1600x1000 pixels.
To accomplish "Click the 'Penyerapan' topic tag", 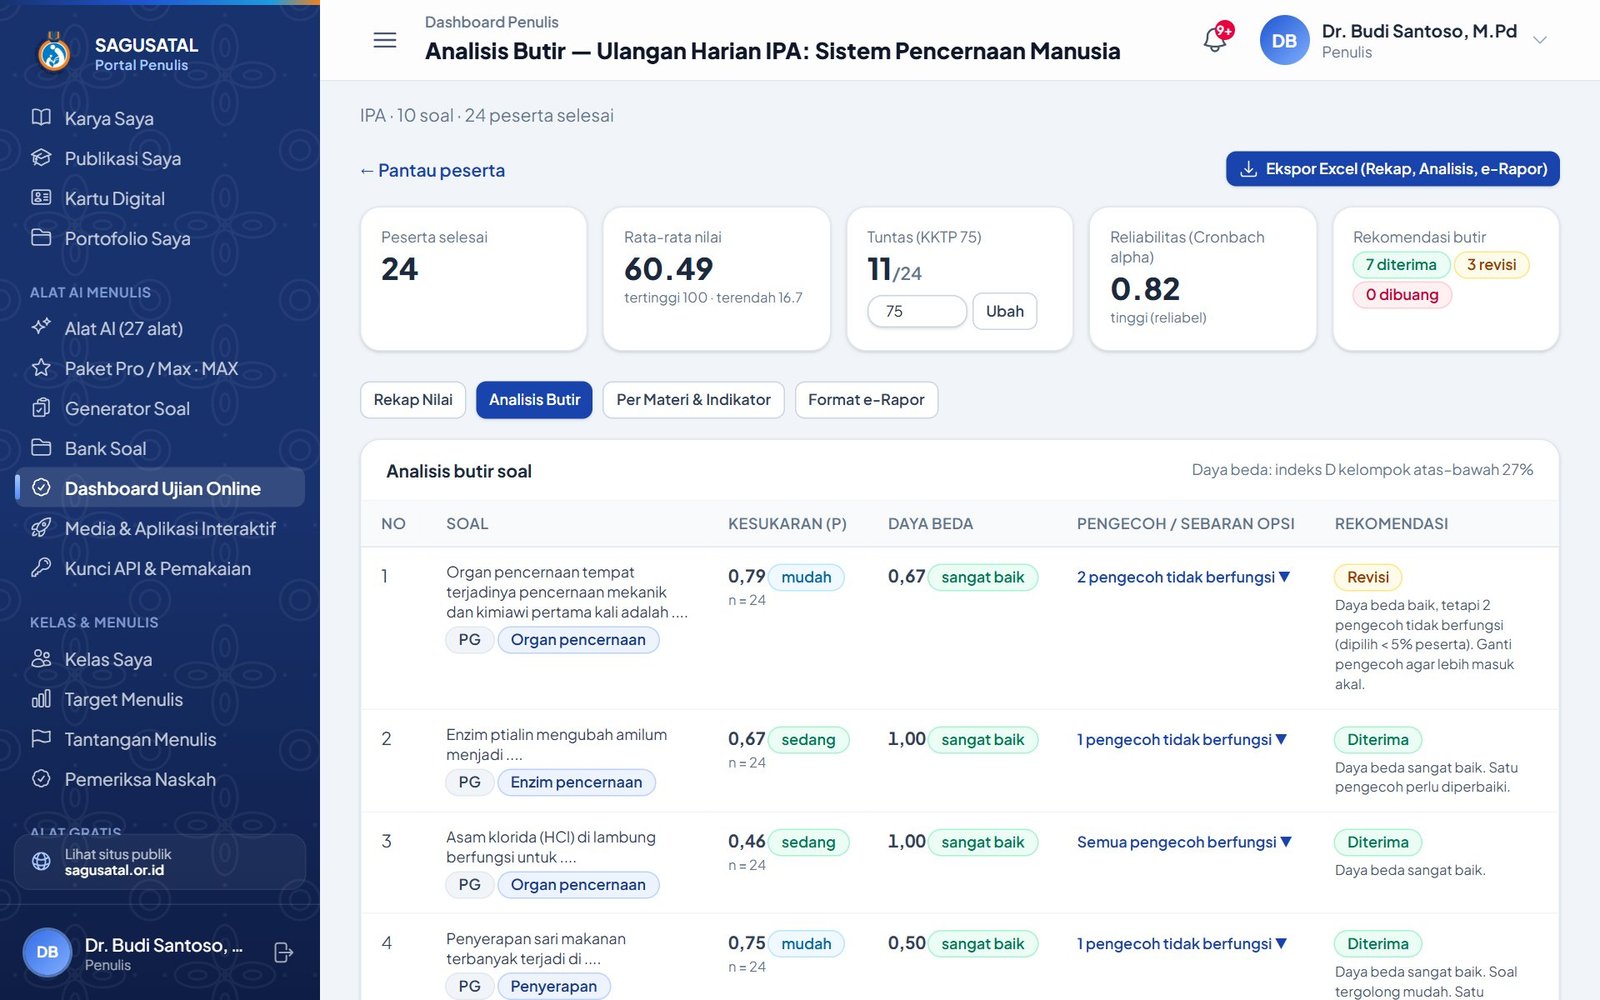I will (x=553, y=986).
